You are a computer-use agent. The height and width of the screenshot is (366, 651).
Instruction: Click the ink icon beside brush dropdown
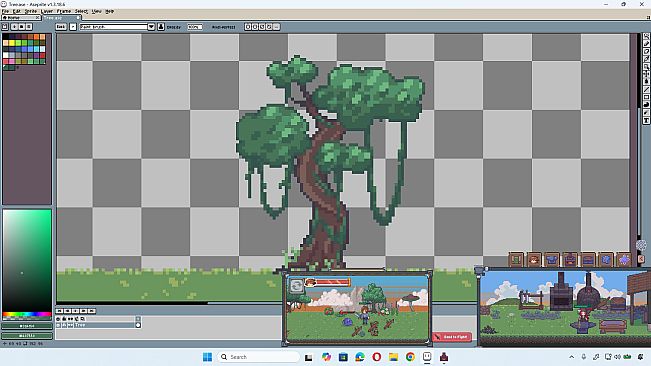(161, 27)
